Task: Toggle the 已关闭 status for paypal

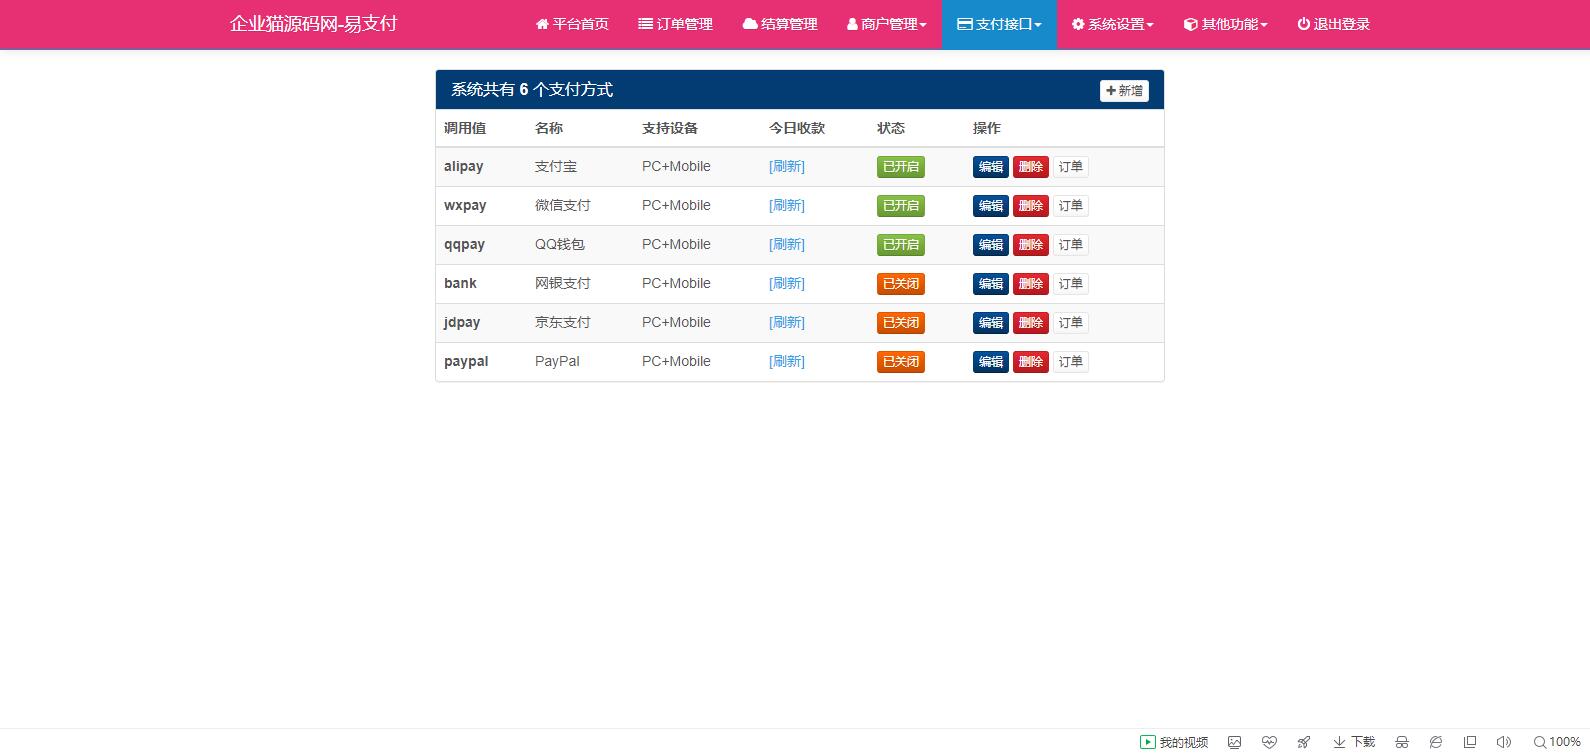Action: 900,362
